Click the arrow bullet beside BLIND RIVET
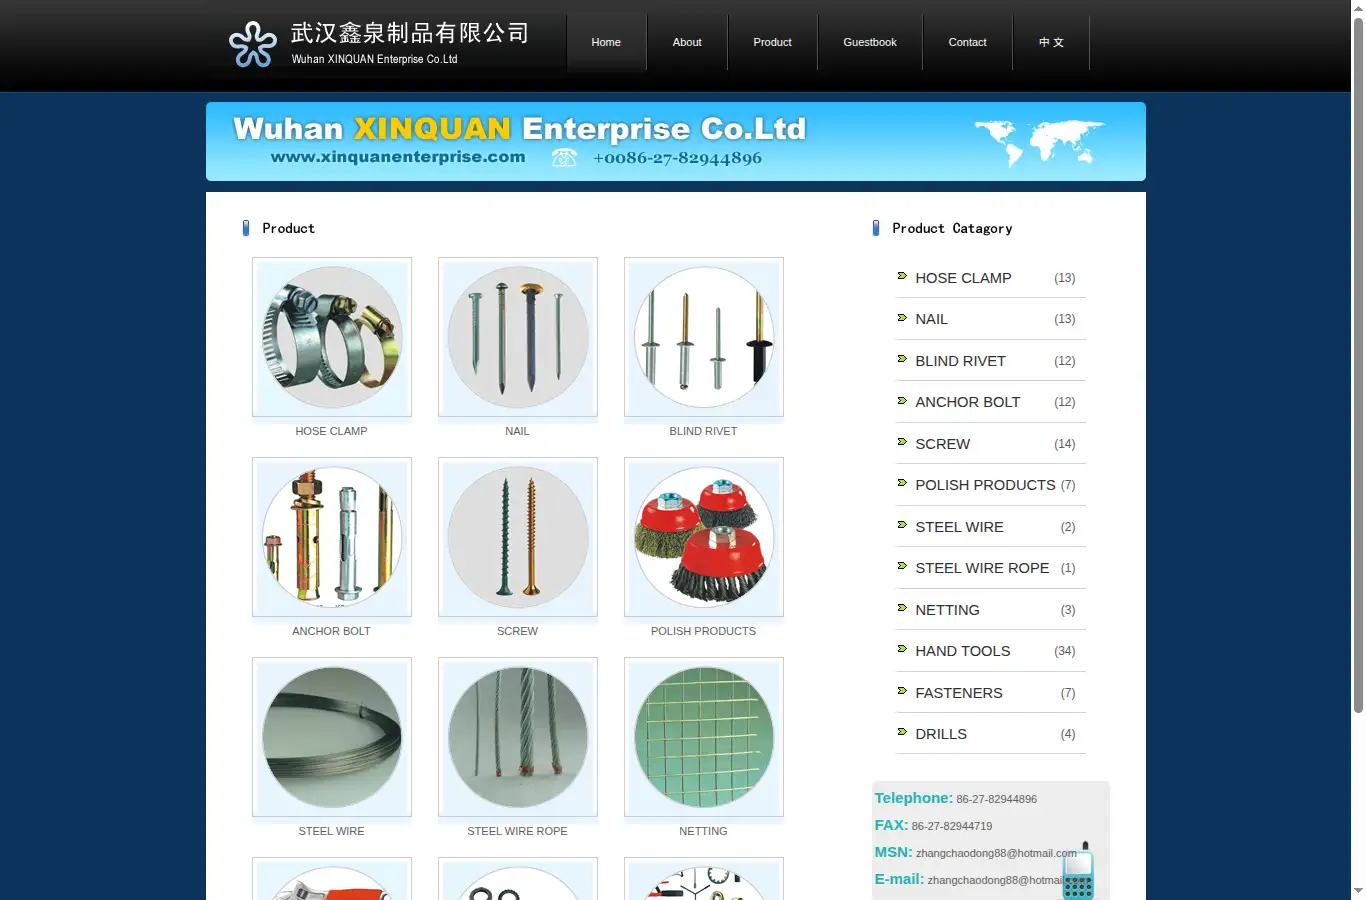The width and height of the screenshot is (1366, 900). [902, 359]
